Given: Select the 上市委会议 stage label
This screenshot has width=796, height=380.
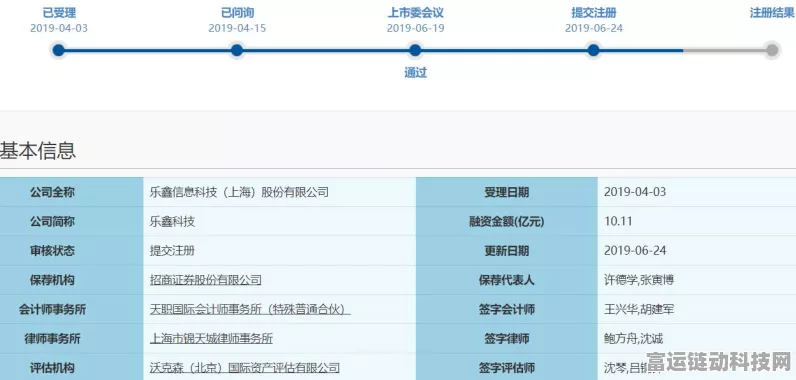Looking at the screenshot, I should 415,13.
